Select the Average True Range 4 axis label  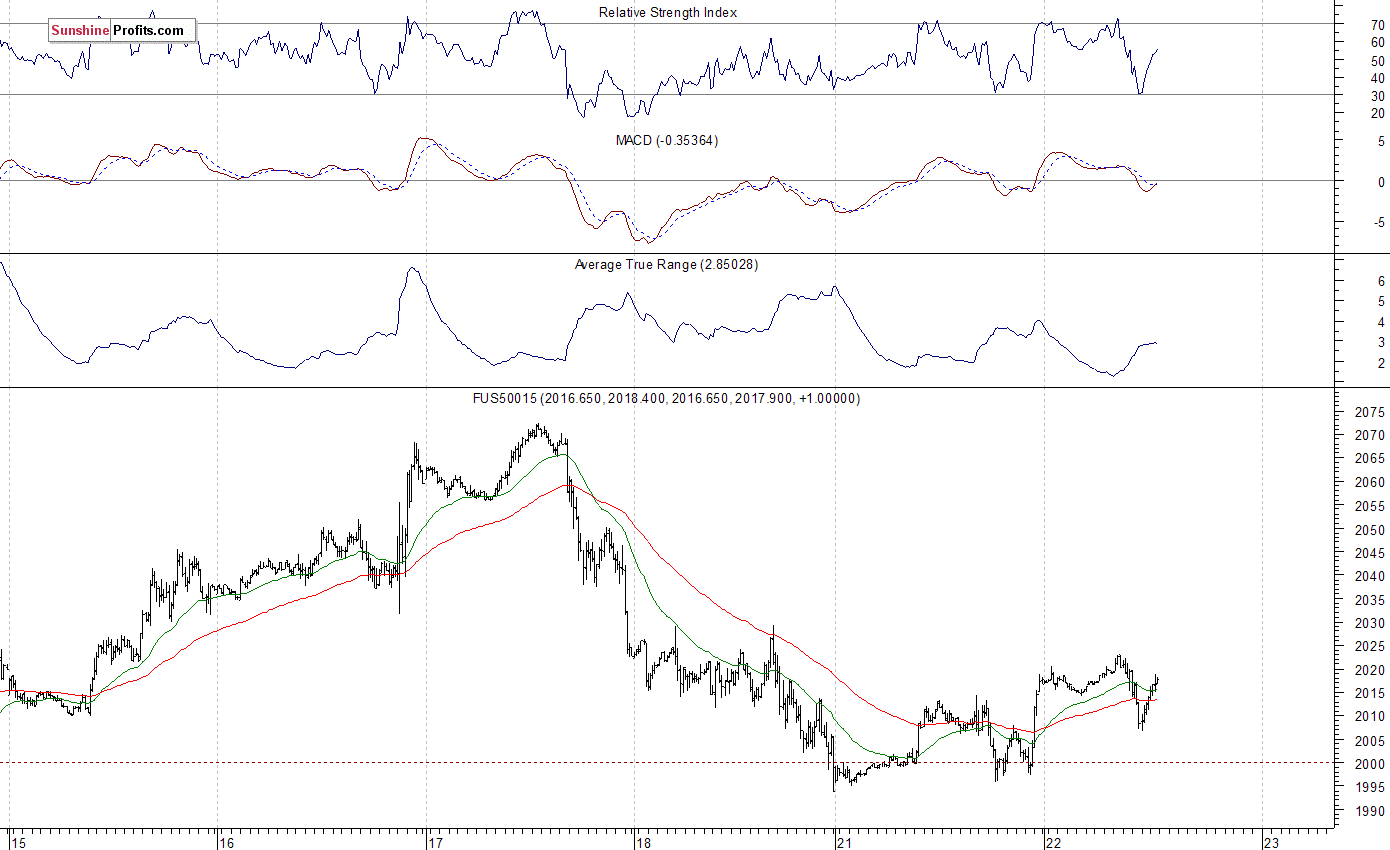click(x=1382, y=322)
